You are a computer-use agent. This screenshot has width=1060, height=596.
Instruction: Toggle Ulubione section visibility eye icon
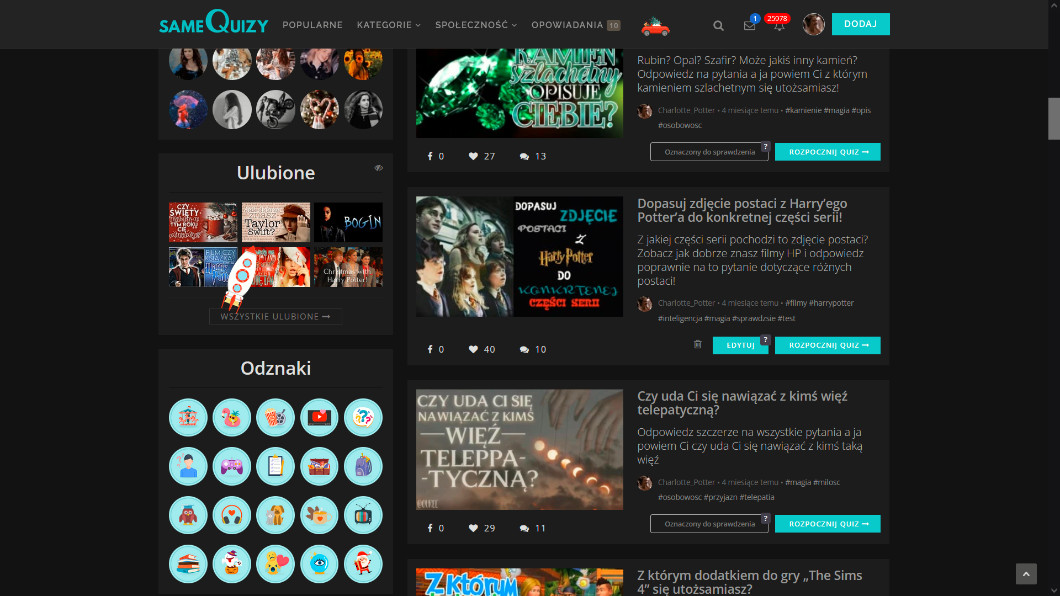pos(379,168)
